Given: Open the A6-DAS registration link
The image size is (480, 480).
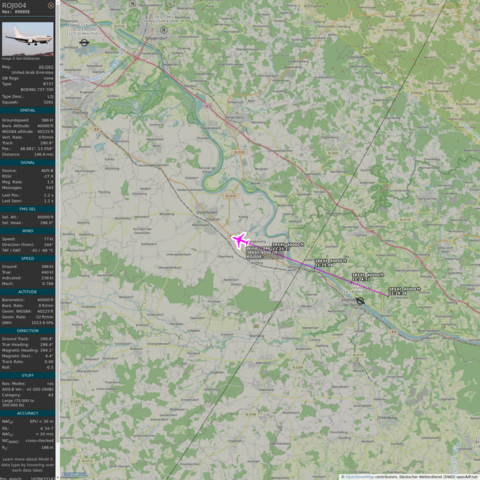Looking at the screenshot, I should 46,67.
